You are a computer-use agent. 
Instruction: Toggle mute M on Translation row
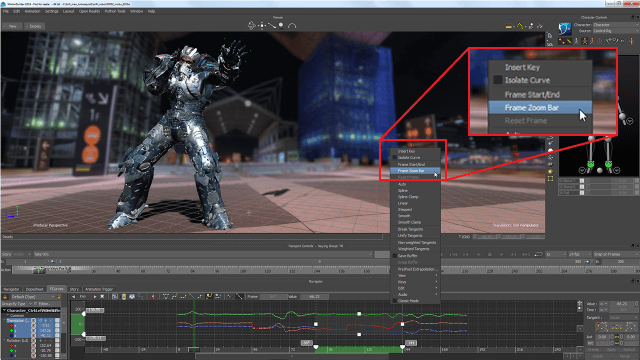(x=33, y=320)
